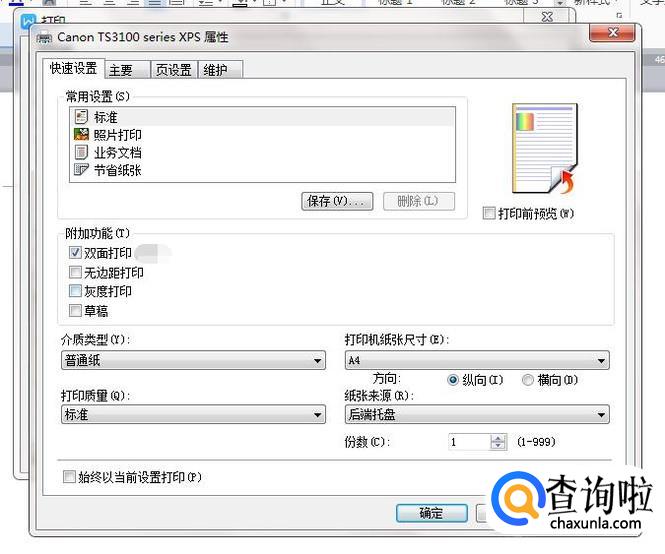
Task: Click the 份数 copies input field
Action: click(469, 442)
